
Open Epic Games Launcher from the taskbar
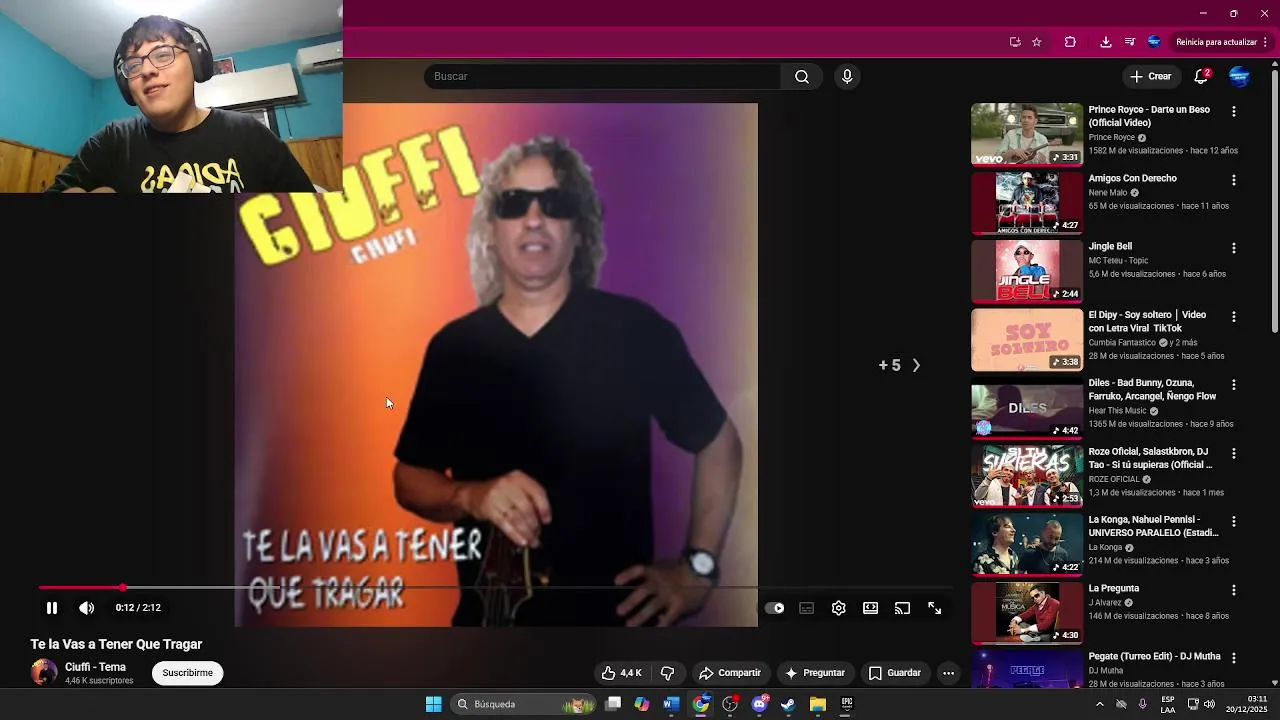coord(847,705)
